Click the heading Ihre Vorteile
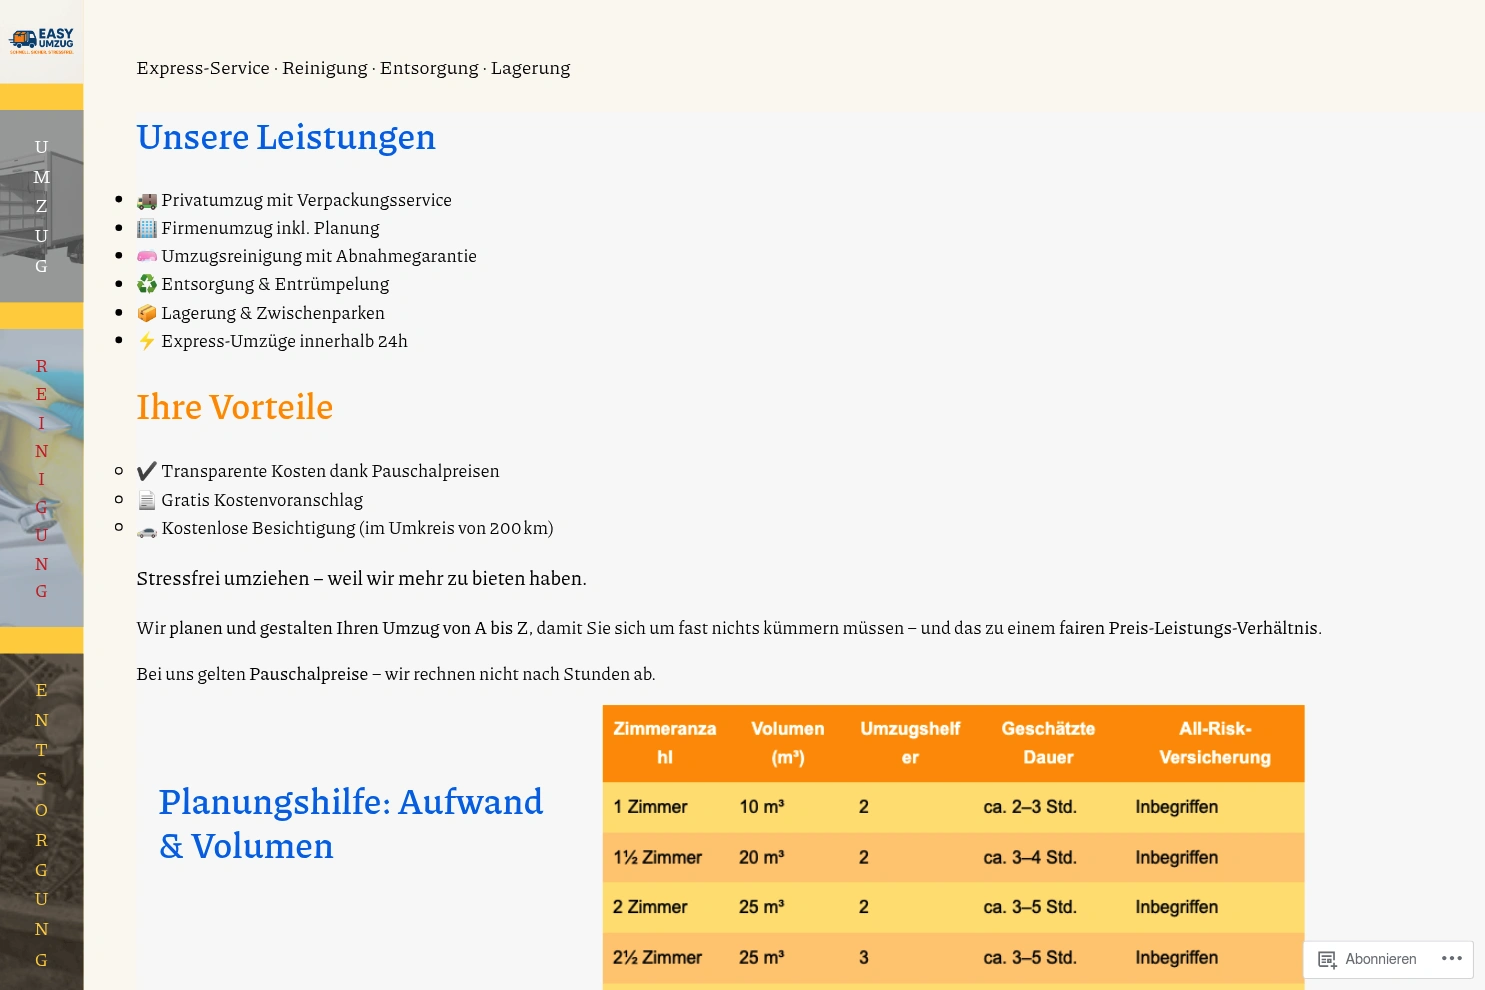1485x990 pixels. click(235, 407)
